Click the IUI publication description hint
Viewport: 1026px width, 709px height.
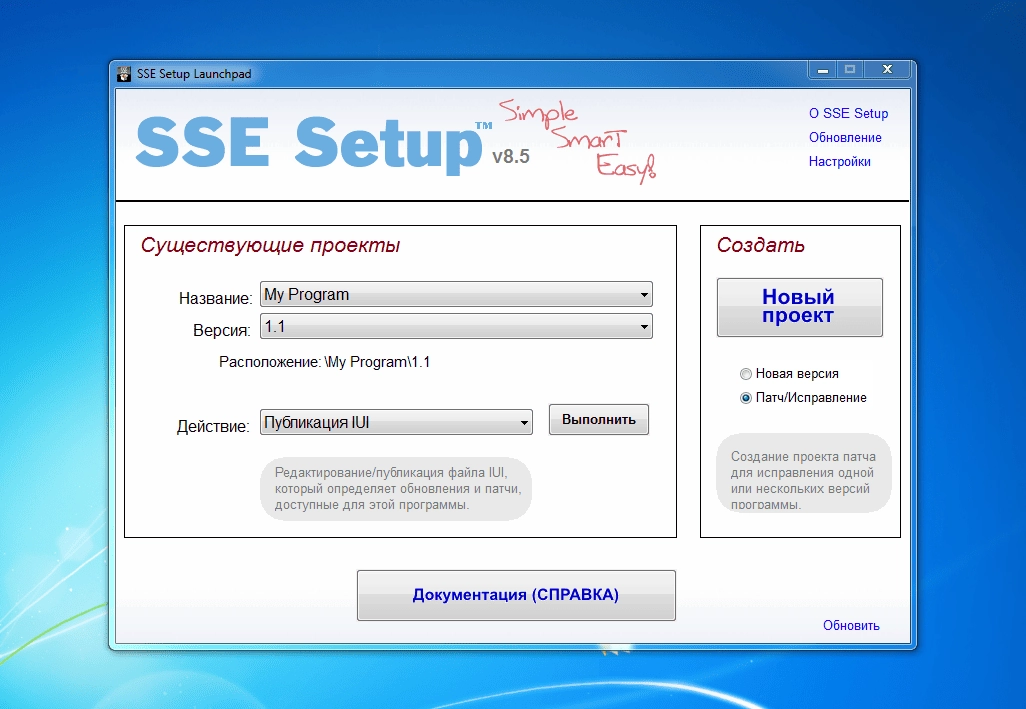click(396, 489)
